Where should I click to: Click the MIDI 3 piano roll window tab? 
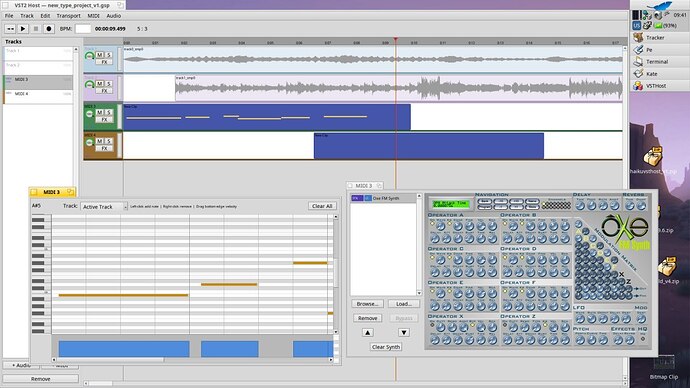(x=52, y=192)
